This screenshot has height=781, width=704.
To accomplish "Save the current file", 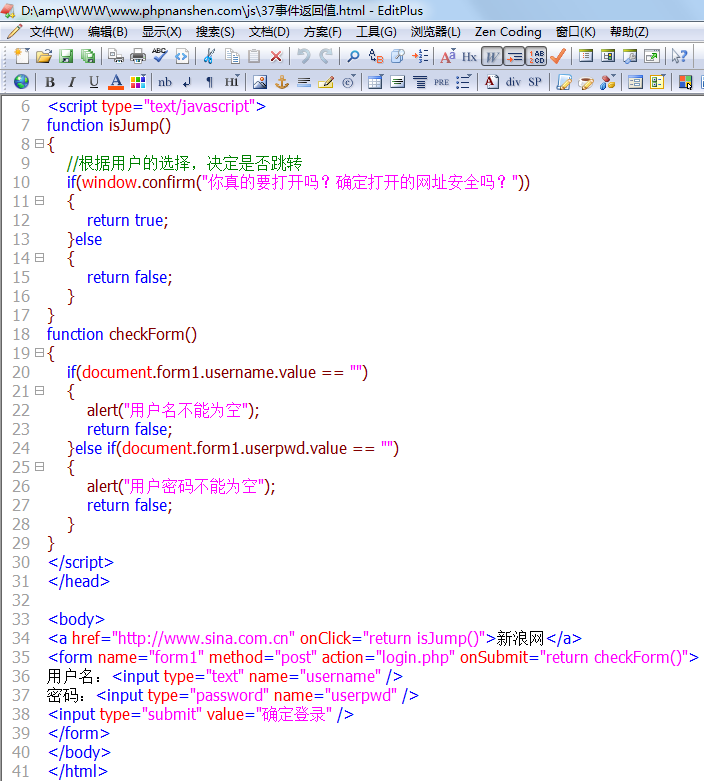I will (x=66, y=56).
